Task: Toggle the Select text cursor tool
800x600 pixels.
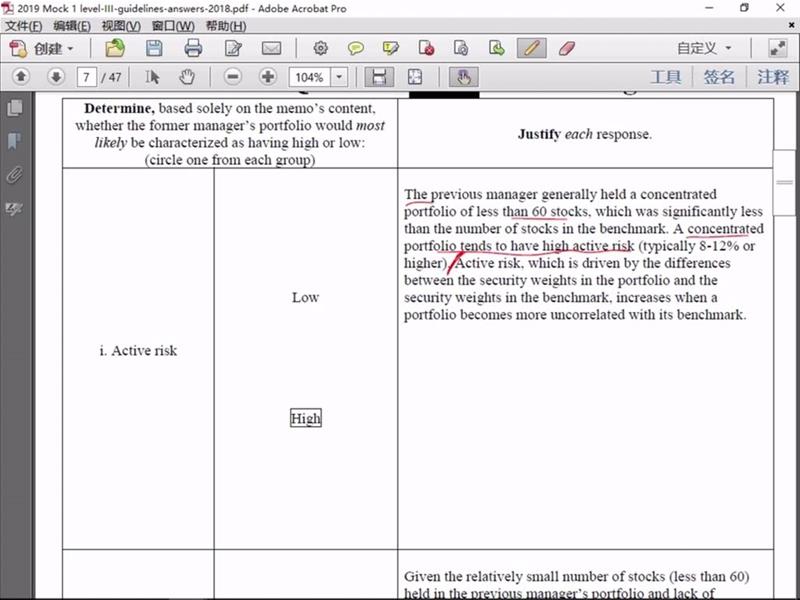Action: 152,77
